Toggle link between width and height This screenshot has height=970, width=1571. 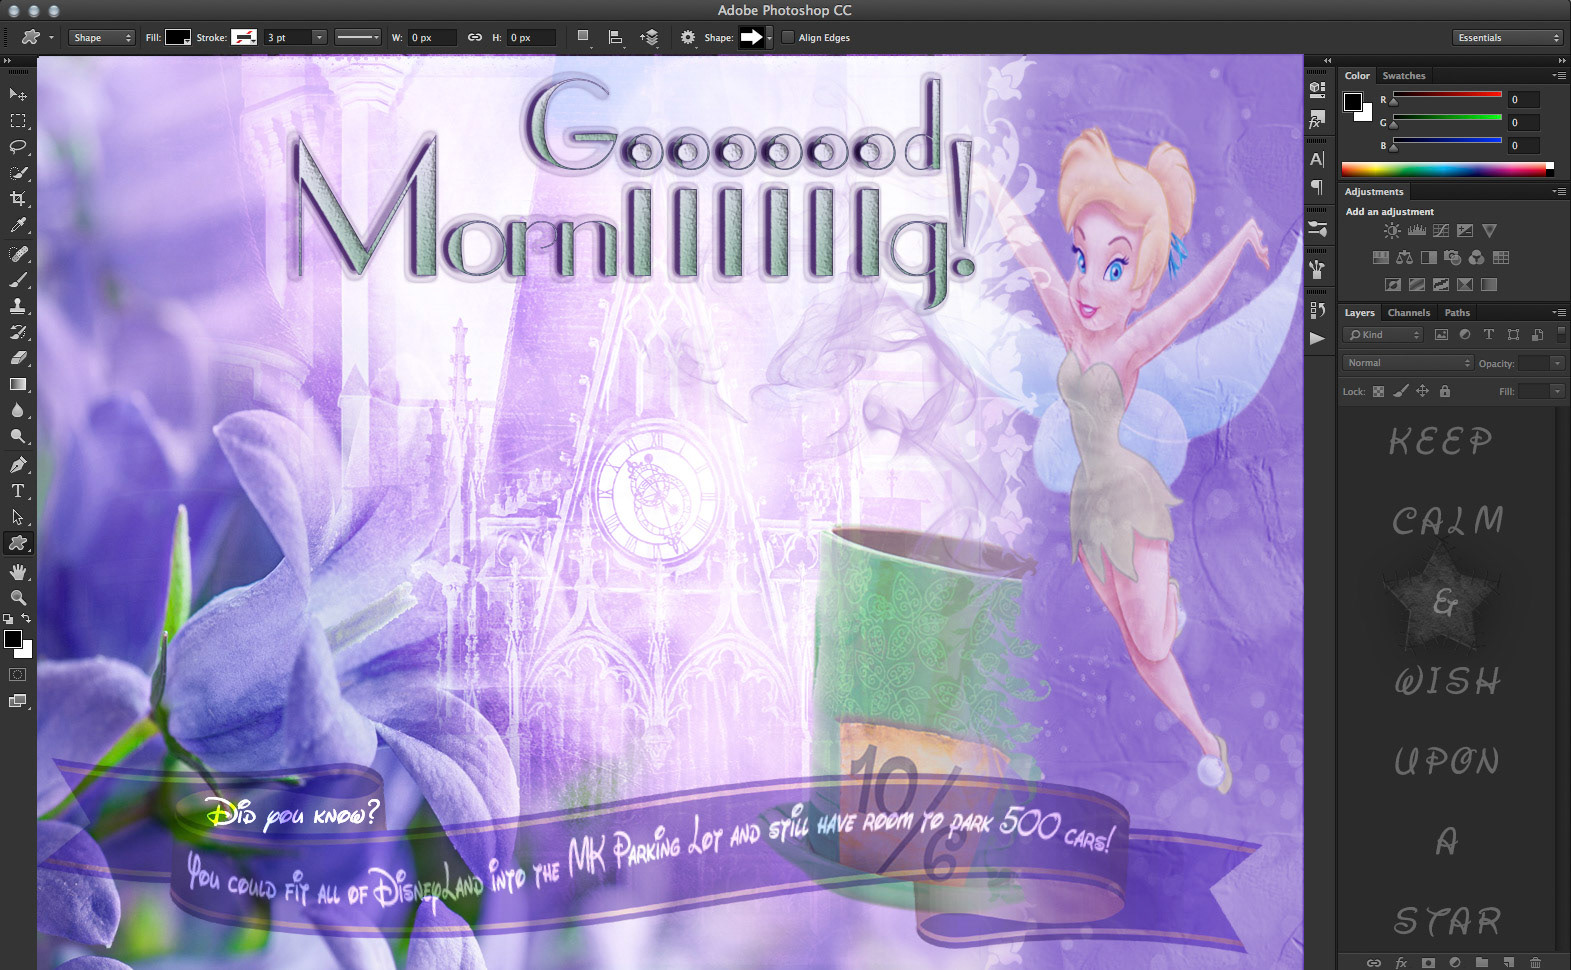click(x=475, y=38)
